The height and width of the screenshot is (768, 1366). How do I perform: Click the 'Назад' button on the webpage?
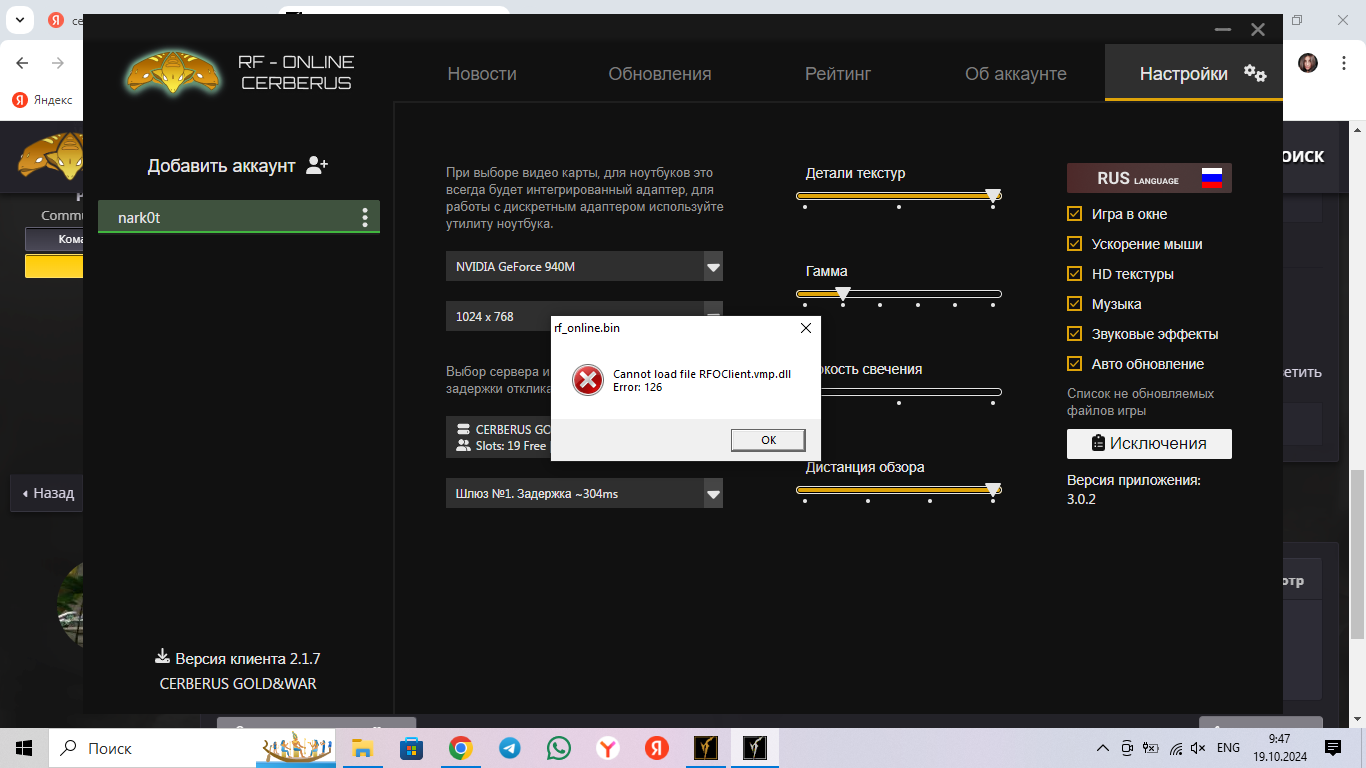(x=48, y=493)
